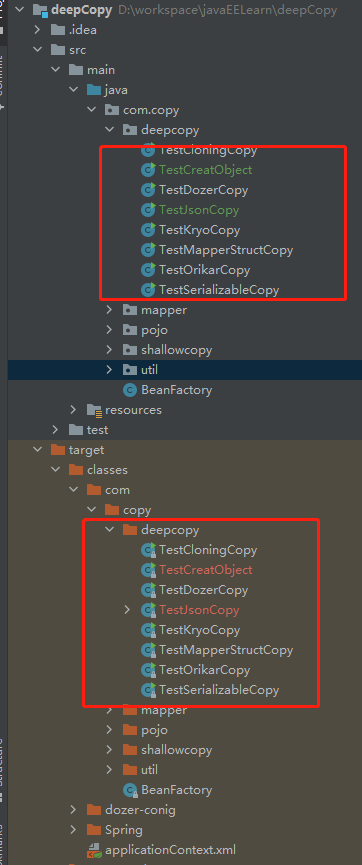Expand TestJsonCopy node in target classes
Image resolution: width=362 pixels, height=865 pixels.
click(128, 610)
